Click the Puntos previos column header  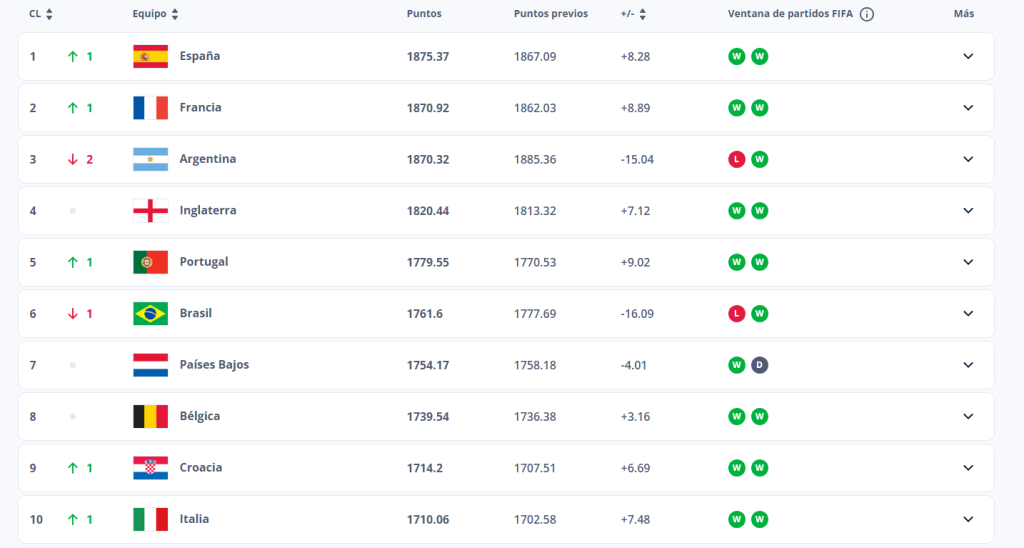tap(550, 15)
